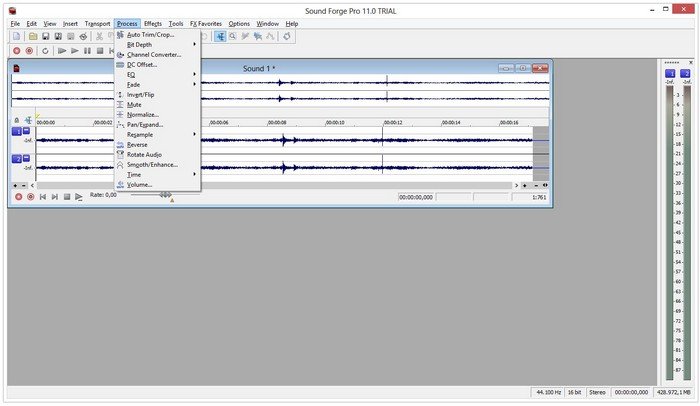The width and height of the screenshot is (700, 406).
Task: Click Record in the Sound 1 window transport
Action: point(18,197)
